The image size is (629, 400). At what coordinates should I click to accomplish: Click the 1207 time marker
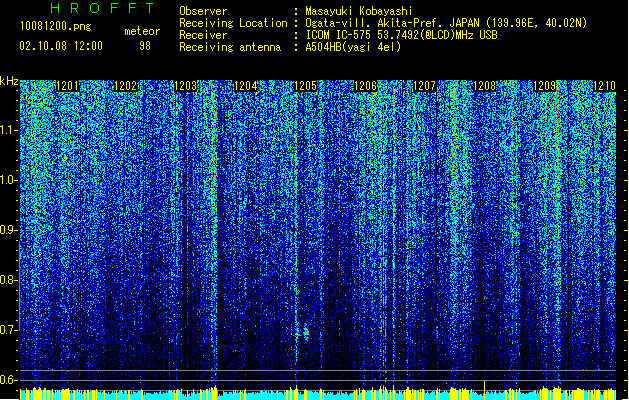[424, 86]
